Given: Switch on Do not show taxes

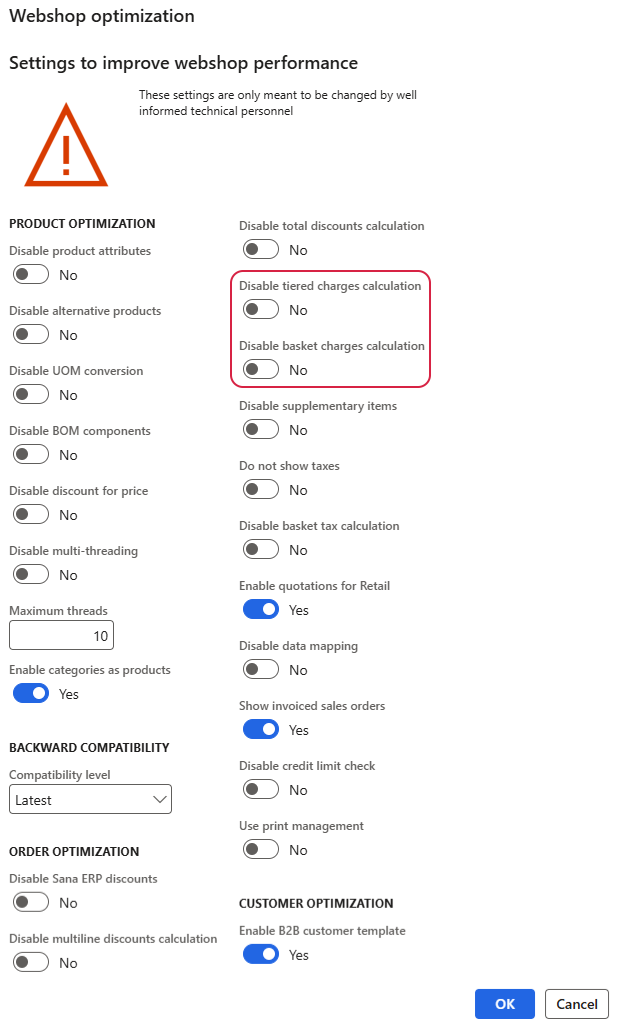Looking at the screenshot, I should tap(261, 490).
